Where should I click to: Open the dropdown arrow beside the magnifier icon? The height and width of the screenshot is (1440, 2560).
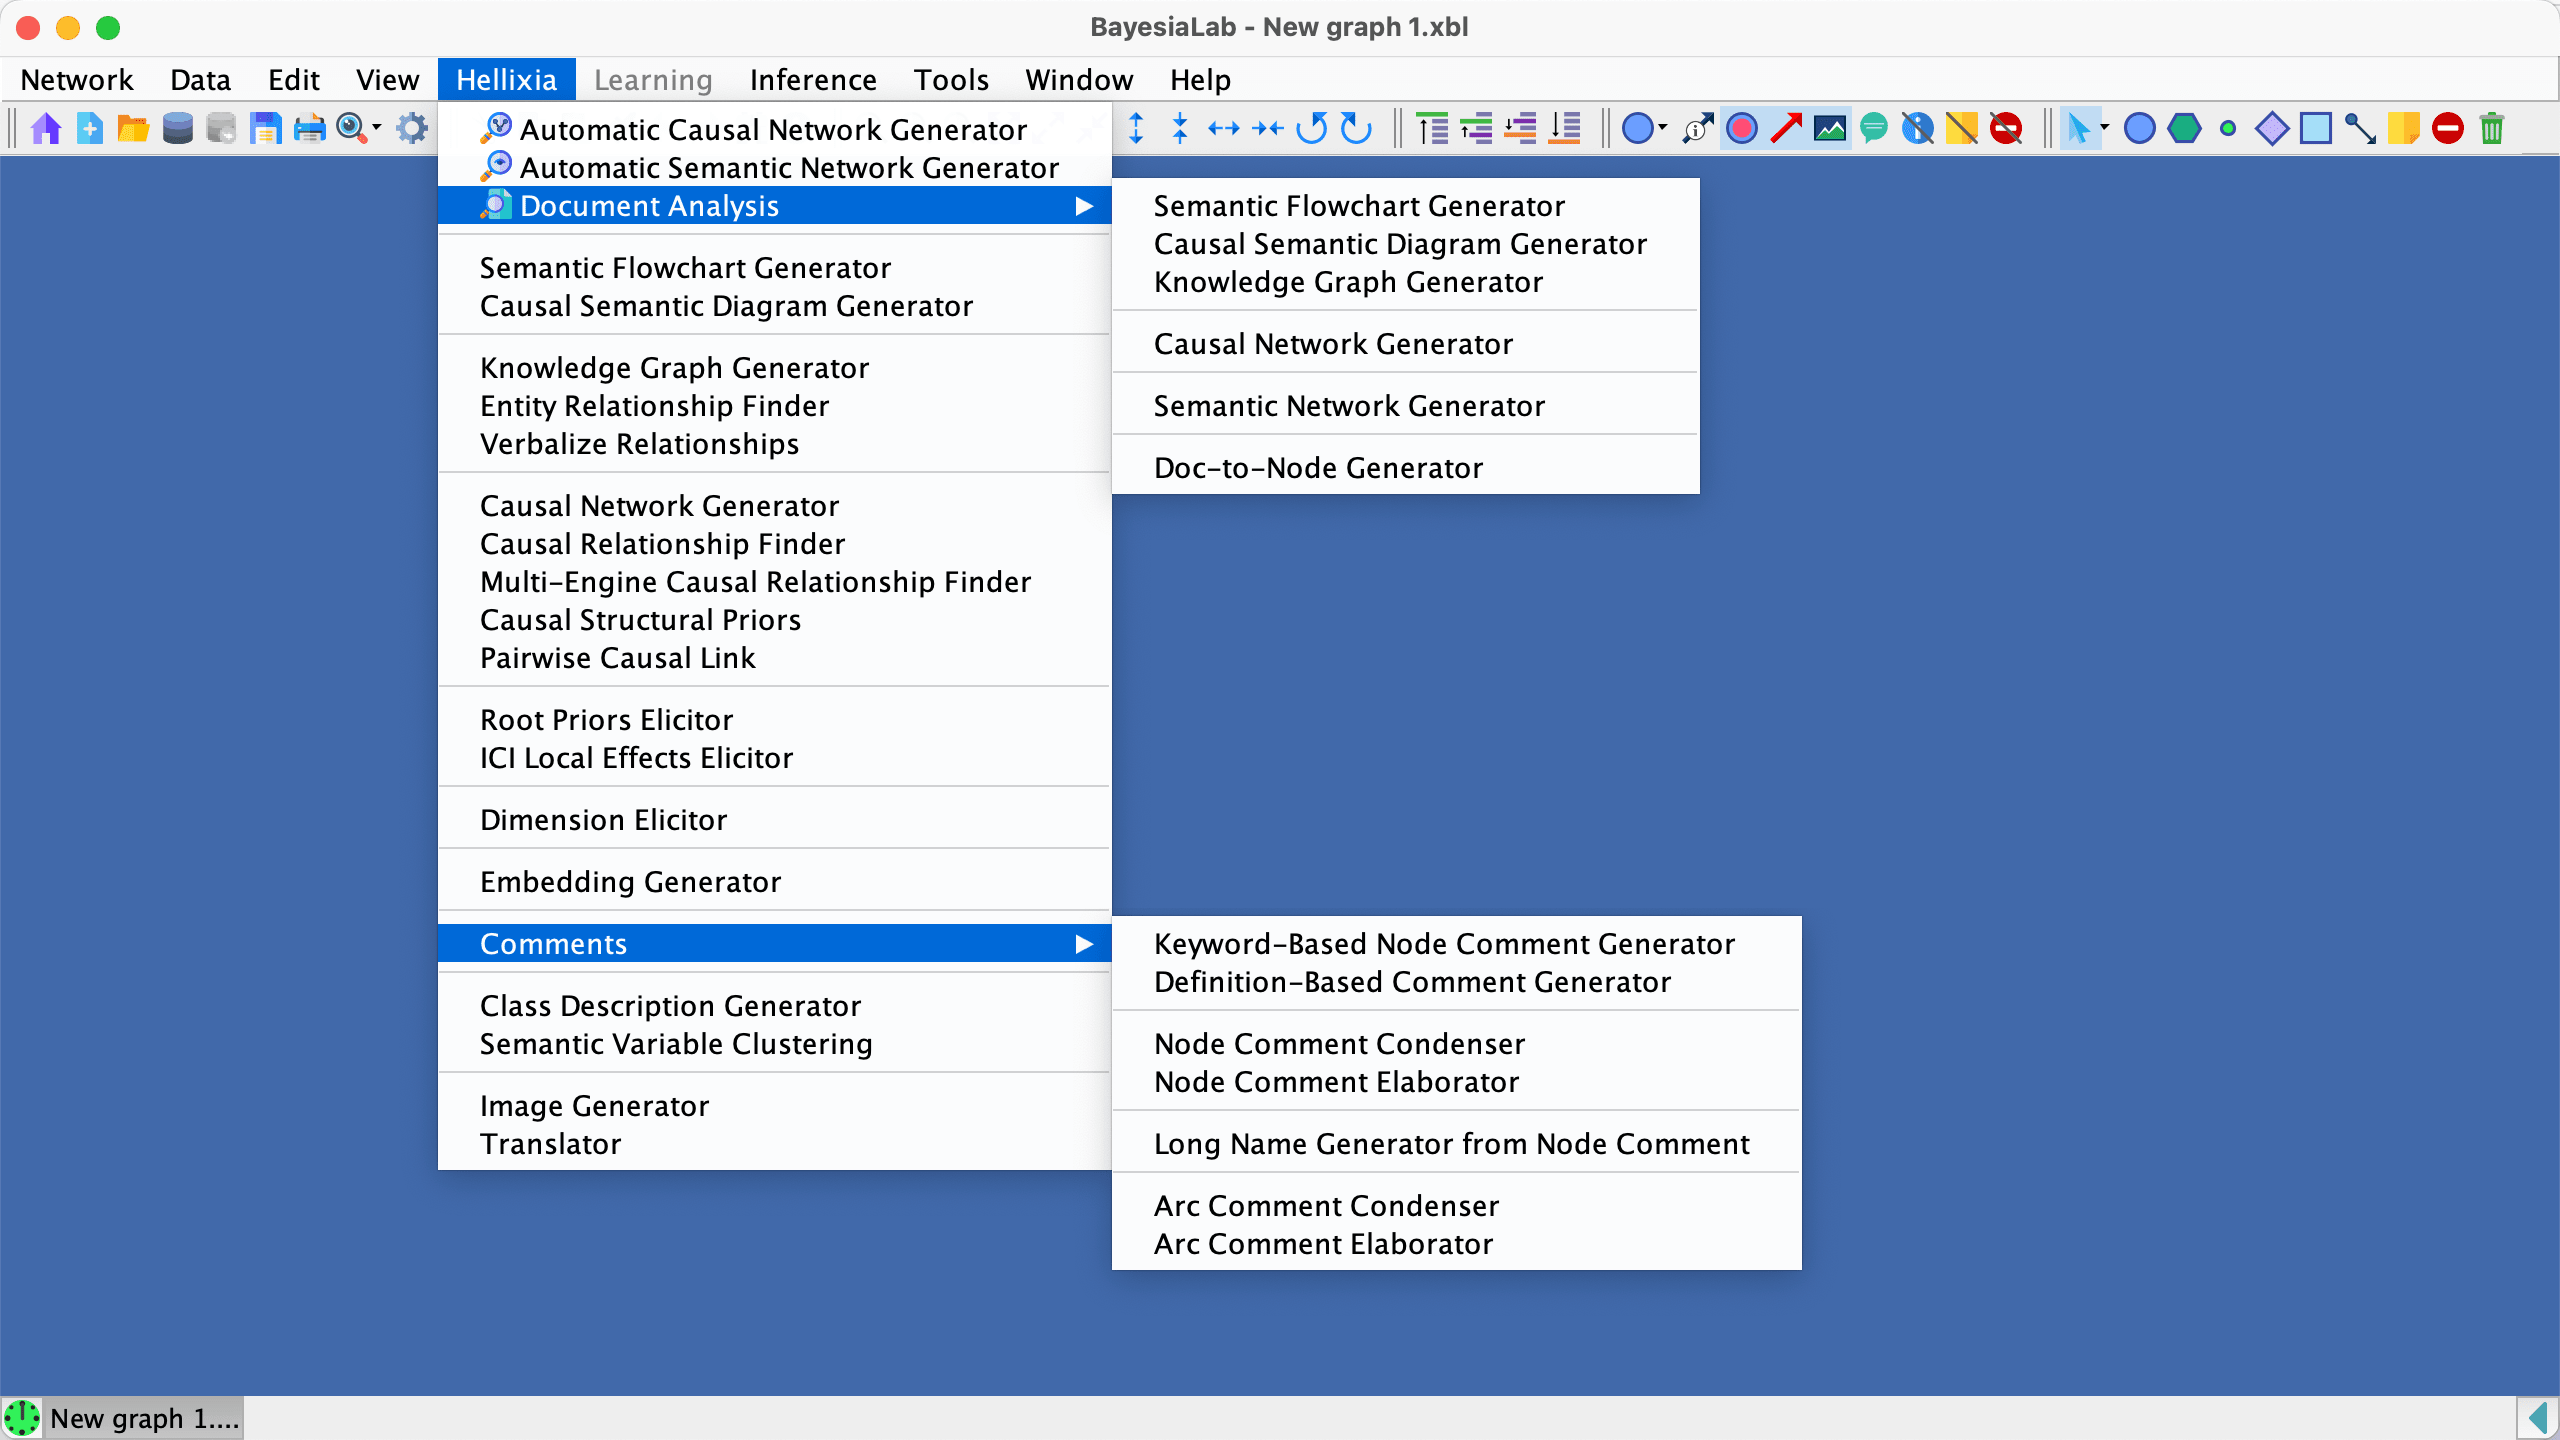click(x=377, y=127)
